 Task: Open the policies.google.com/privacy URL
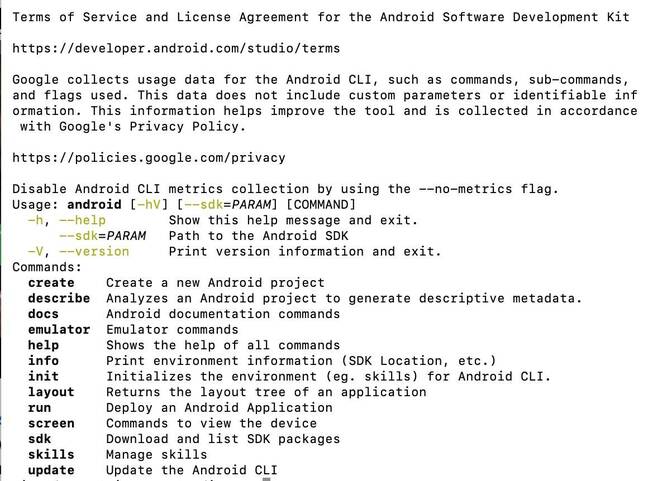click(149, 158)
